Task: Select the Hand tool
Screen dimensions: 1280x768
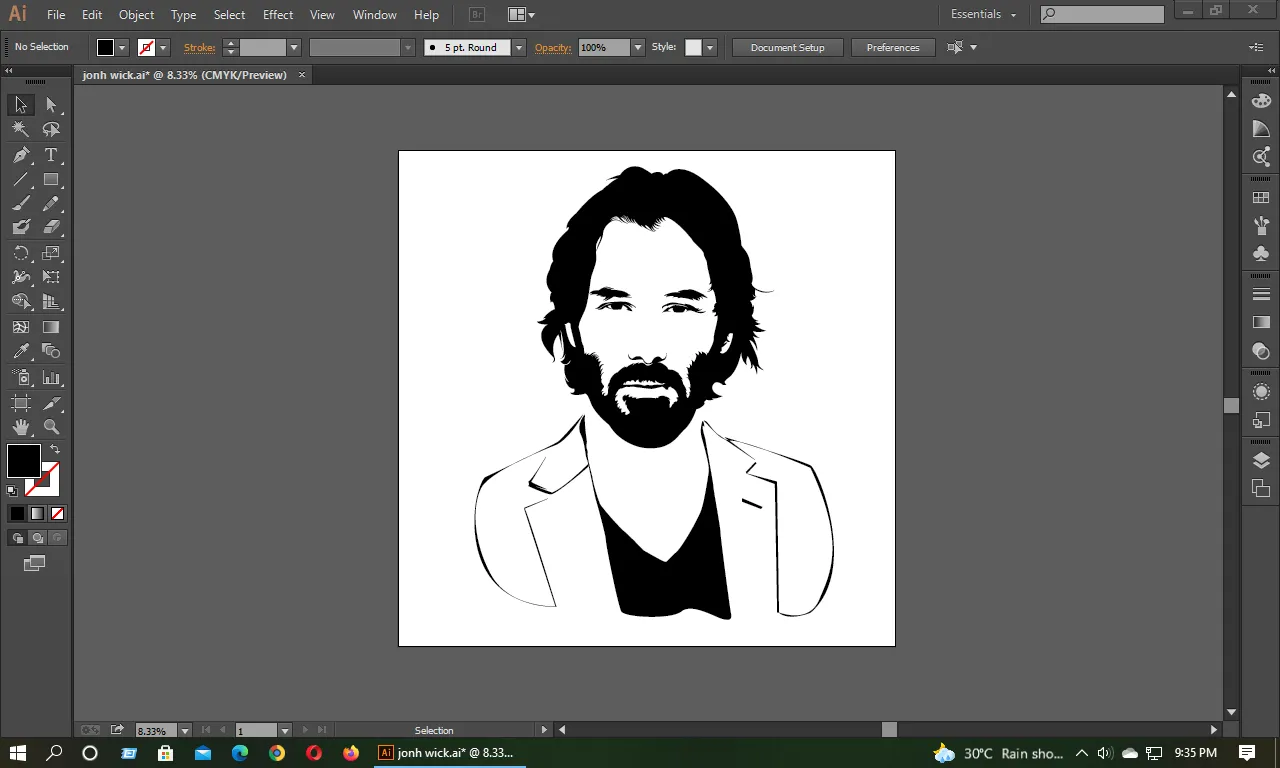Action: point(21,427)
